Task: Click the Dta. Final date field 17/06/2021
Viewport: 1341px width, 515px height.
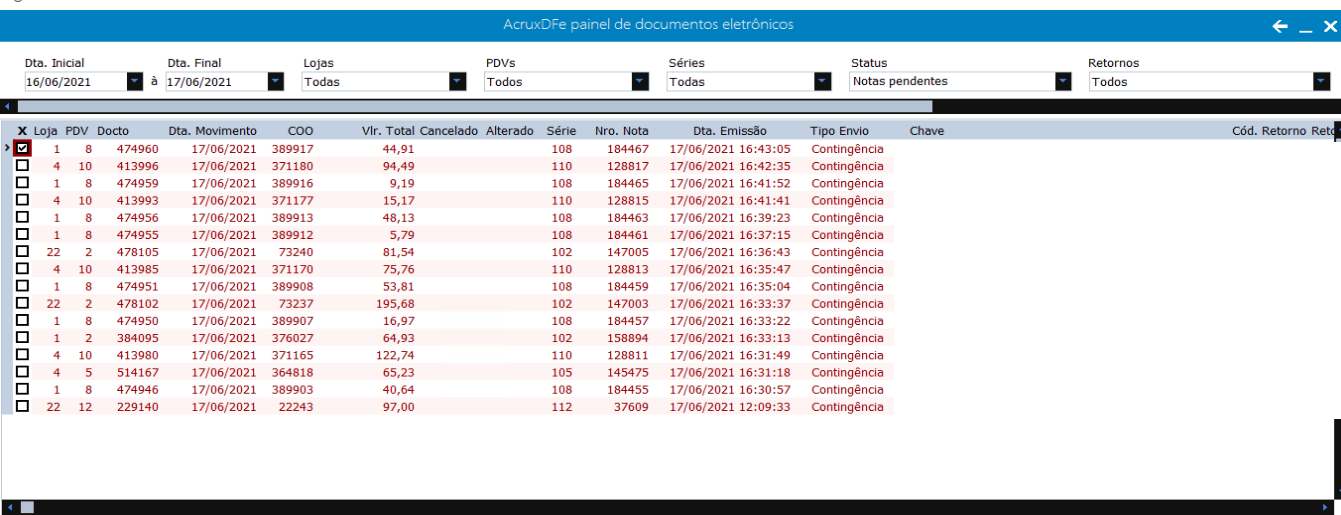Action: coord(216,82)
